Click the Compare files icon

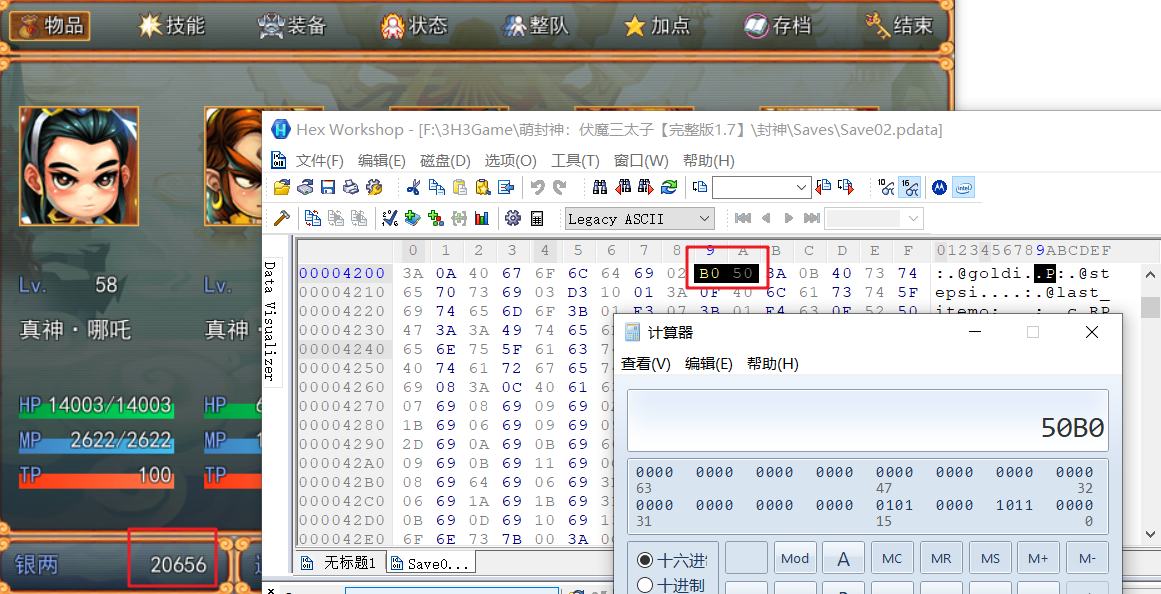[313, 218]
